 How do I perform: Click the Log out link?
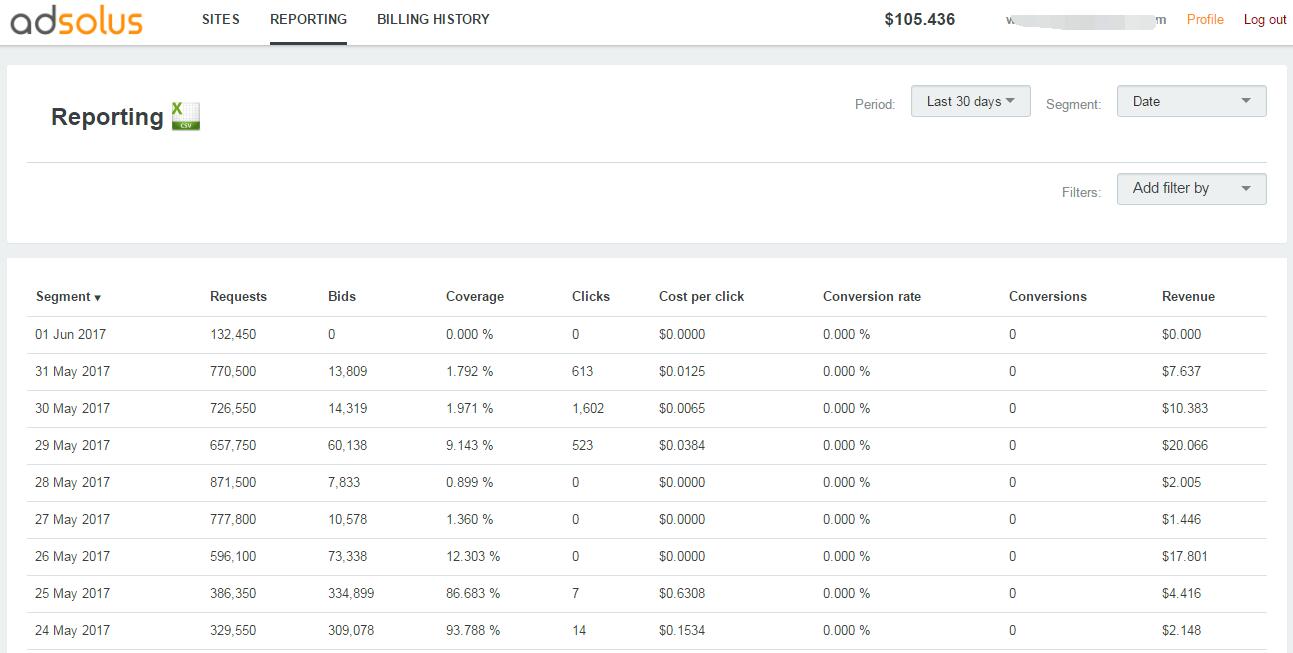1265,19
